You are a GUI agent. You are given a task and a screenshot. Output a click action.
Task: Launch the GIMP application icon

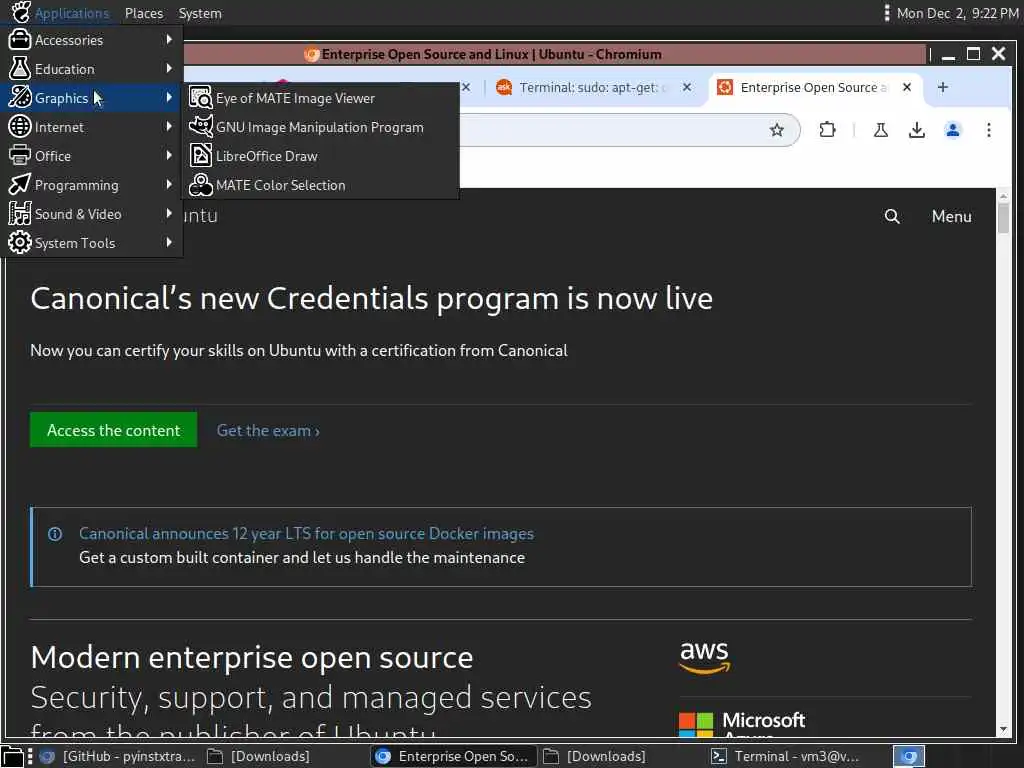point(200,127)
